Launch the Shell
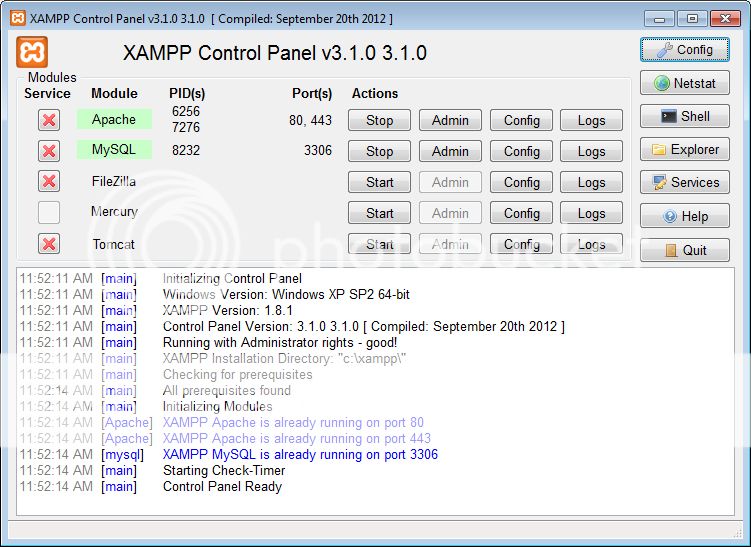This screenshot has width=751, height=547. pos(684,116)
